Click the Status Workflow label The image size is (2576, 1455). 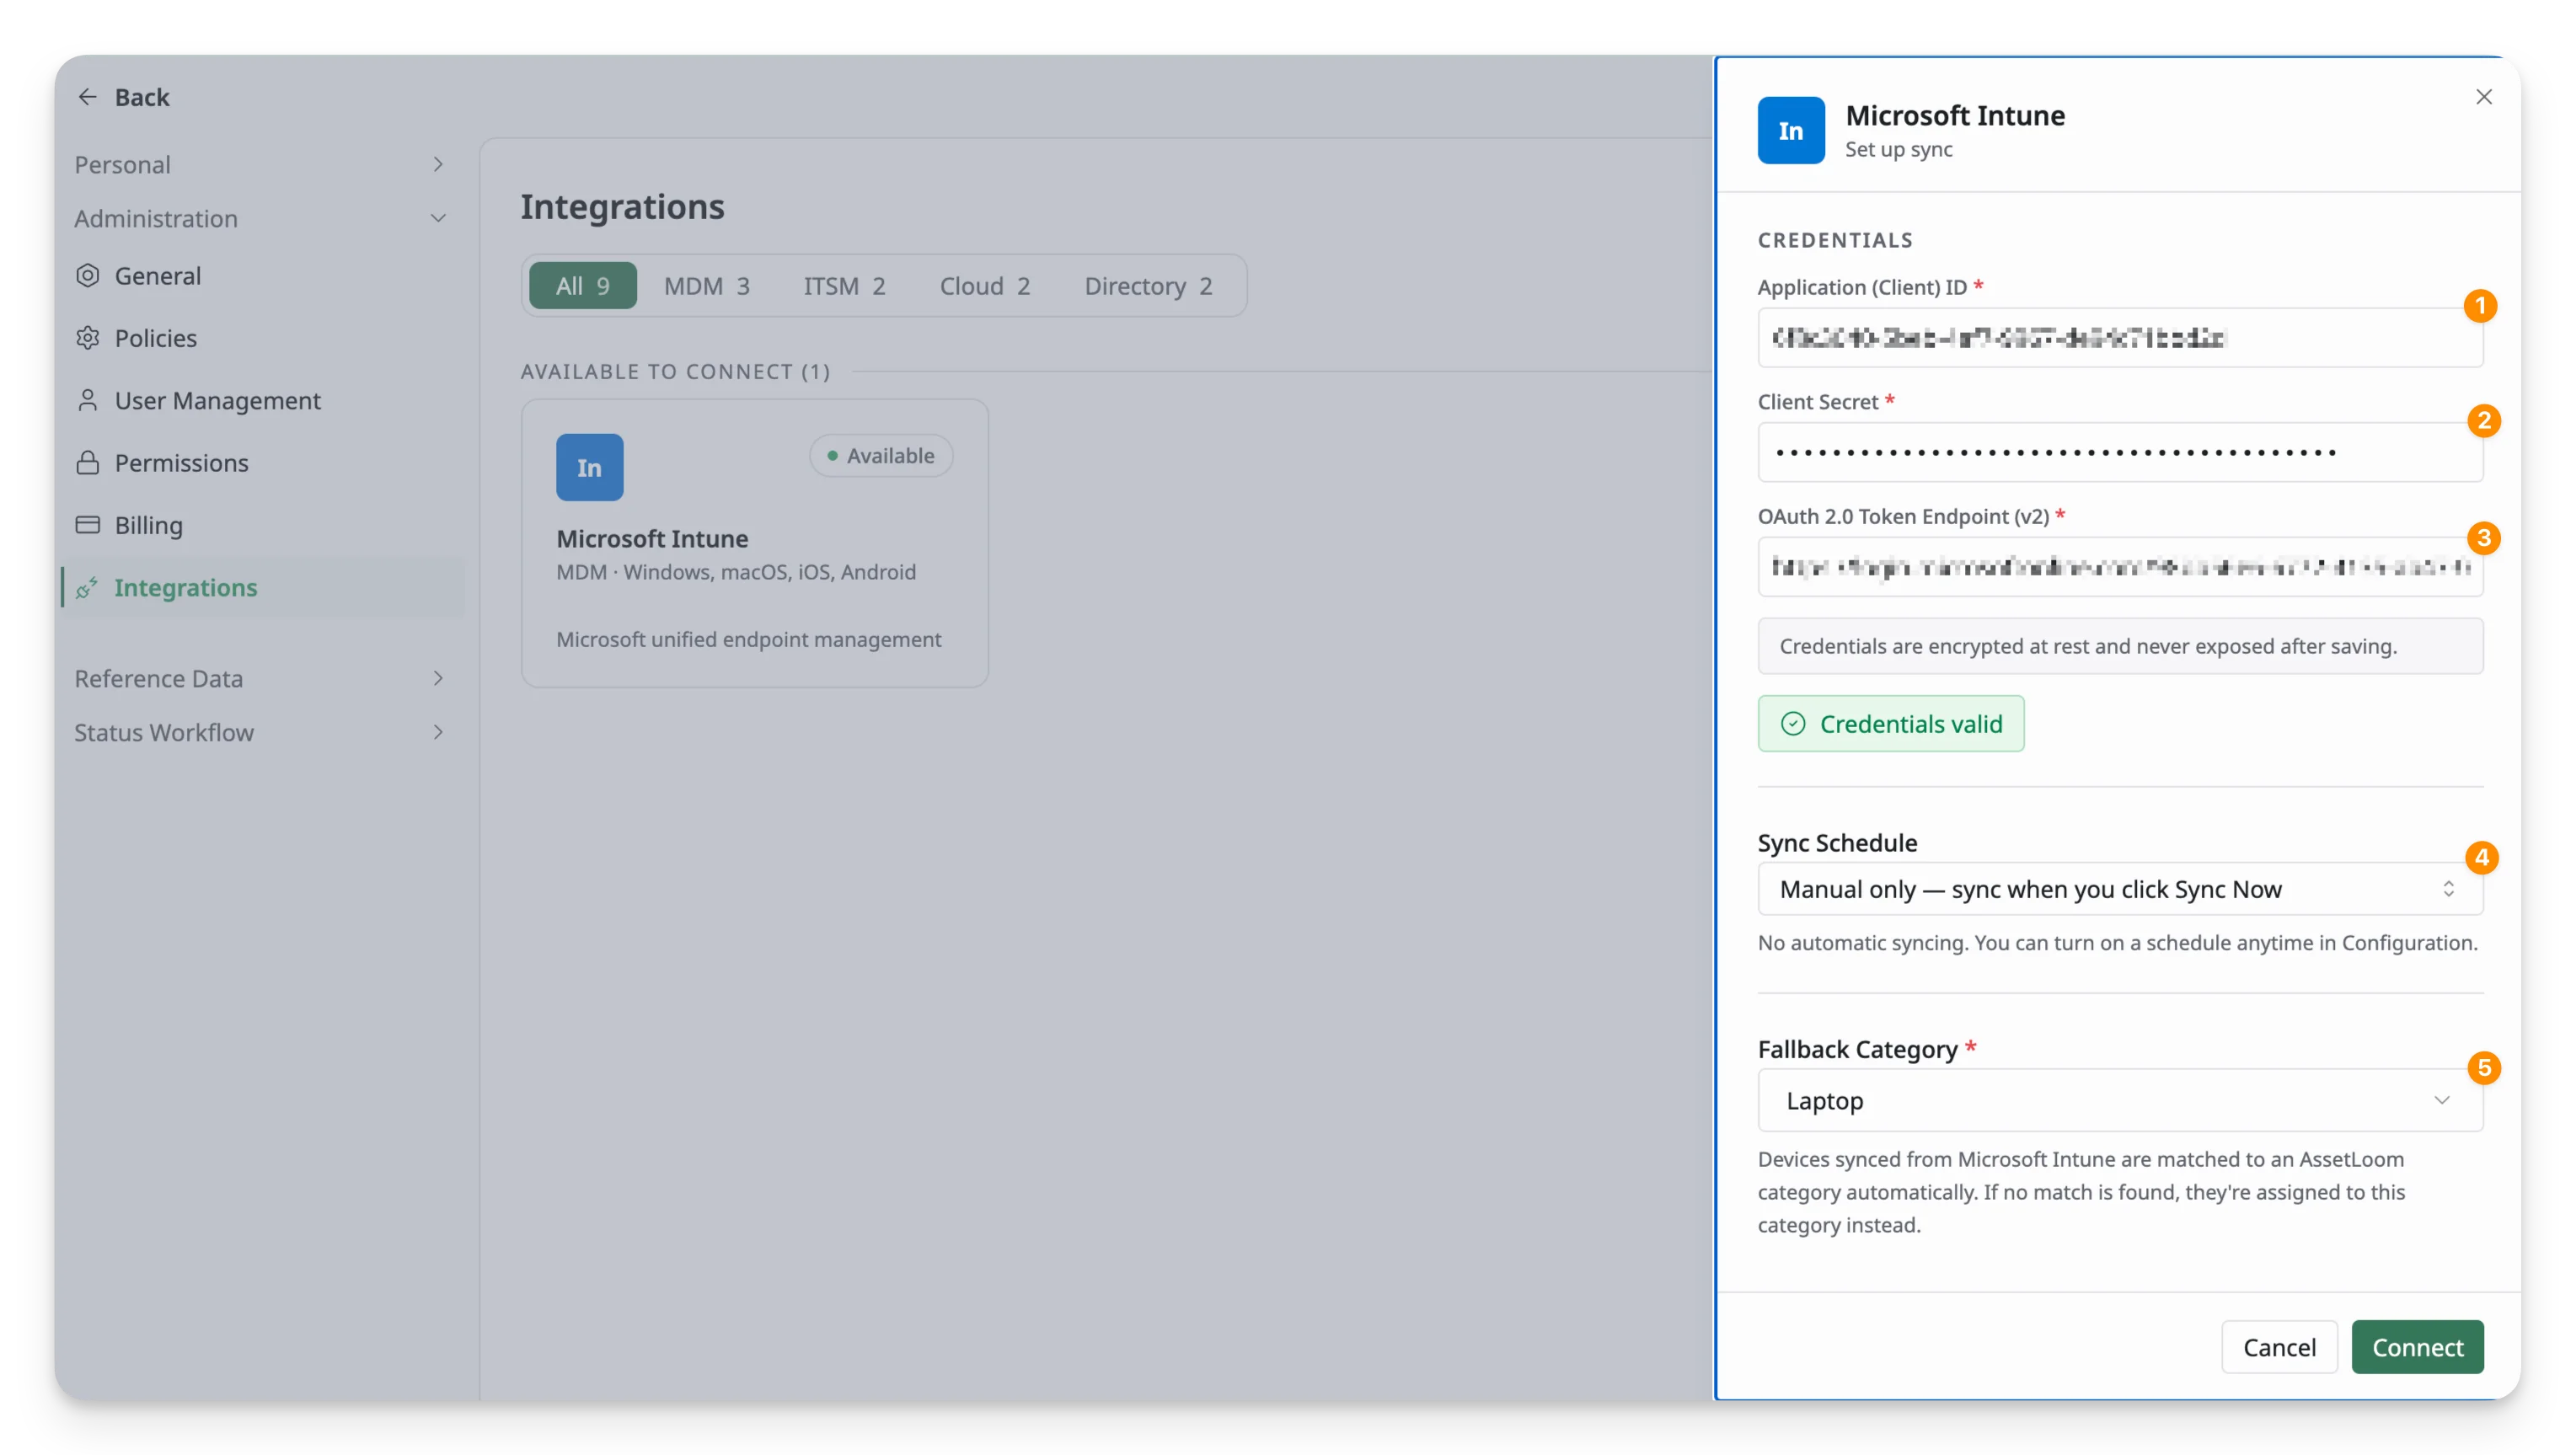pyautogui.click(x=164, y=733)
